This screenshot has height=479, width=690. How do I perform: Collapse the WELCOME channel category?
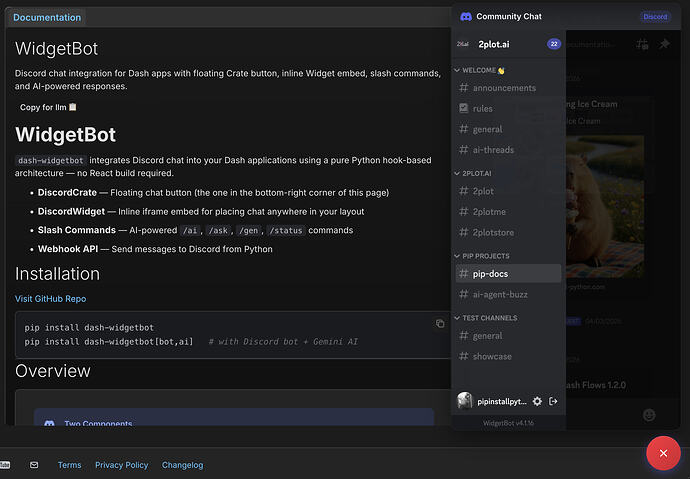[x=480, y=70]
